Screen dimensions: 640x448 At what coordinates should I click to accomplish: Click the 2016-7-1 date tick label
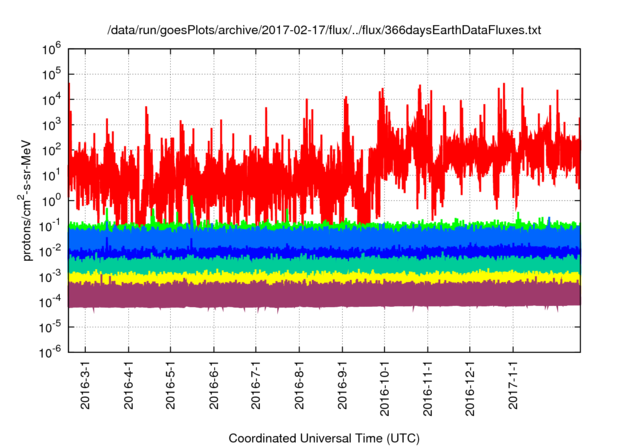[x=256, y=385]
